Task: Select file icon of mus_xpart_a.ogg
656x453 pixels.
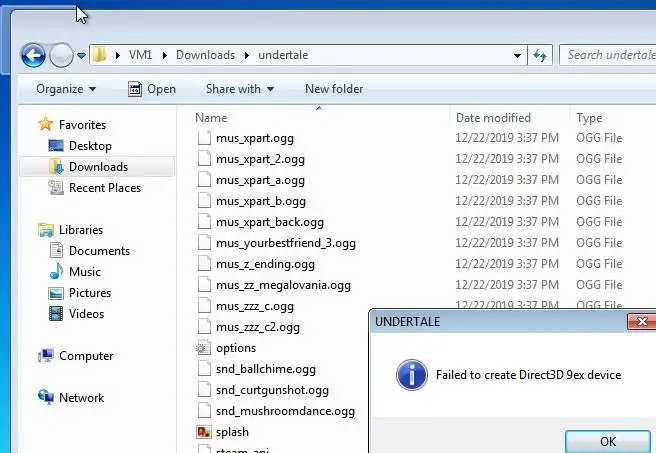Action: (x=204, y=180)
